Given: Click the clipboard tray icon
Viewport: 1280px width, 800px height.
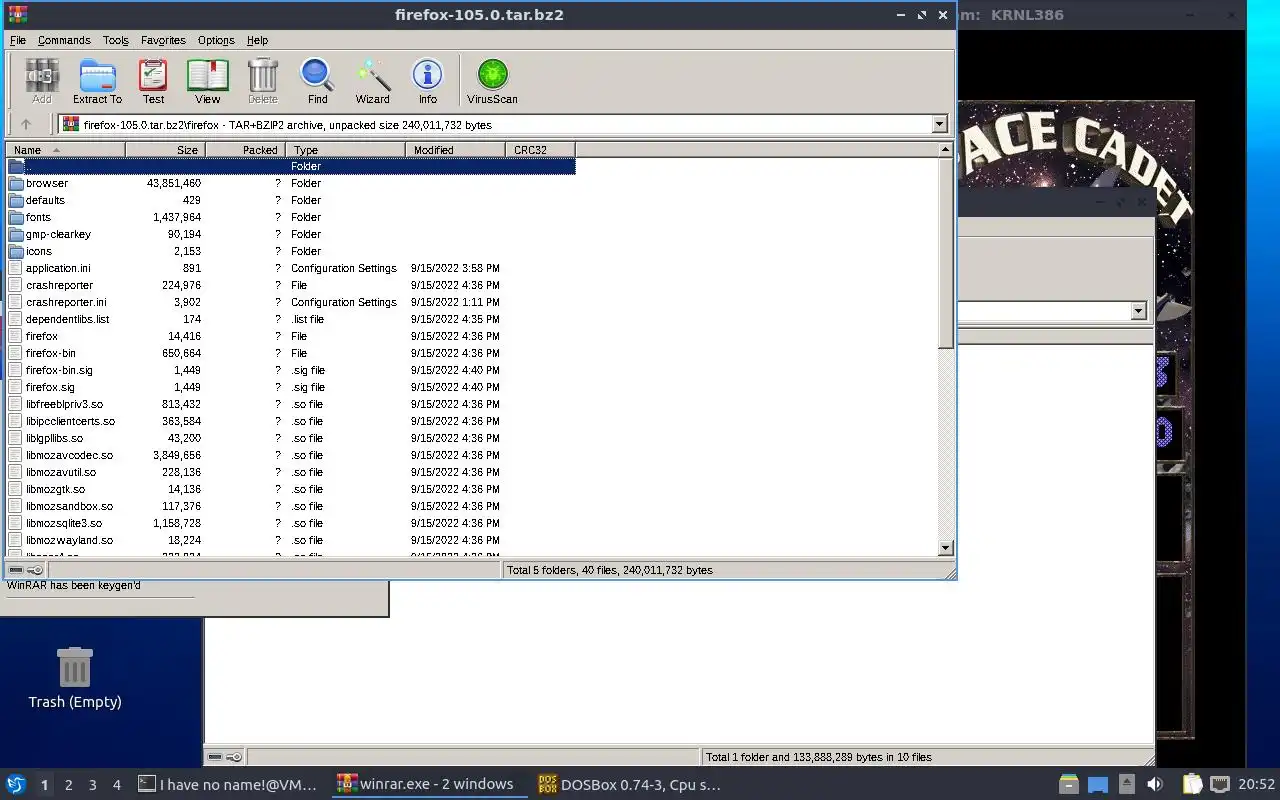Looking at the screenshot, I should tap(1192, 784).
